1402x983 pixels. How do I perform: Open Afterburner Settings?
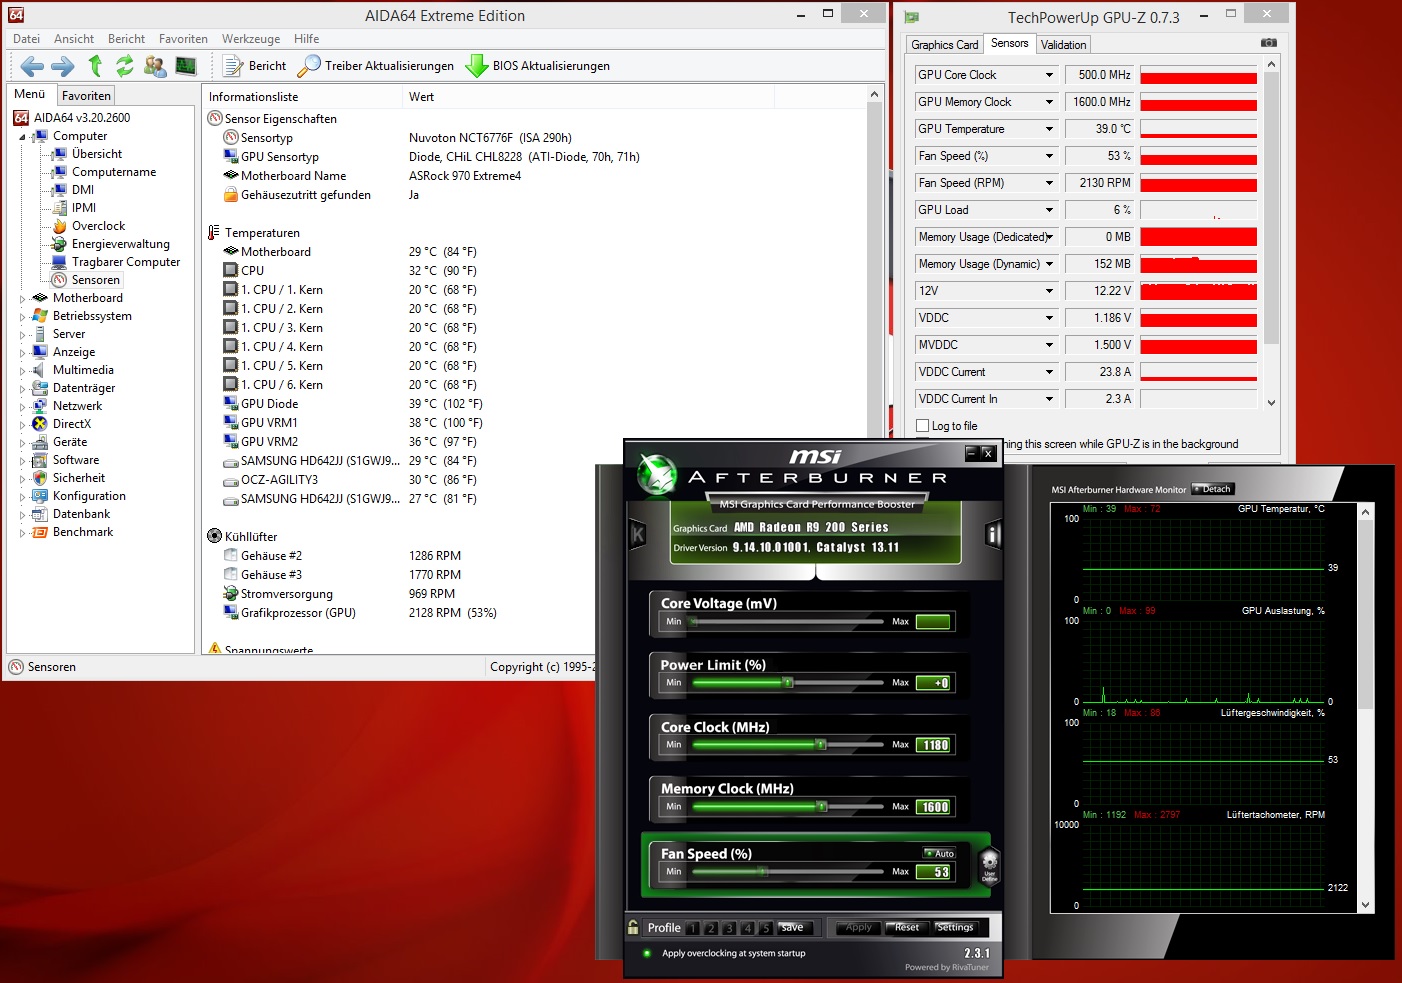click(955, 928)
